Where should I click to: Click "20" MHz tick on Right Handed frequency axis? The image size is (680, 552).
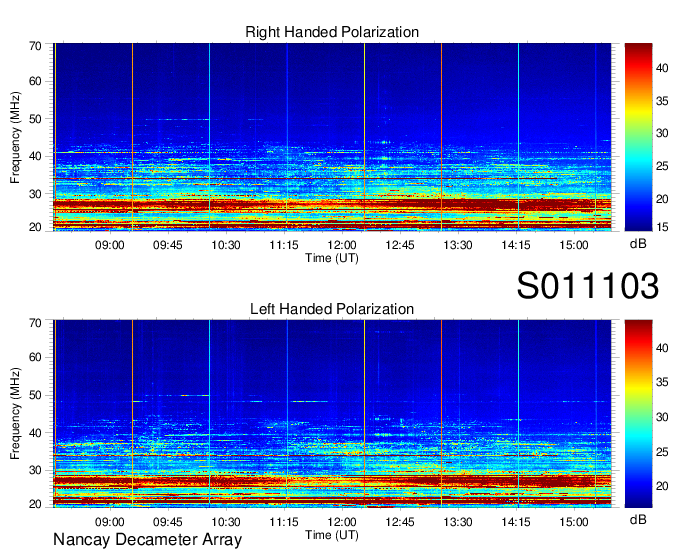35,227
